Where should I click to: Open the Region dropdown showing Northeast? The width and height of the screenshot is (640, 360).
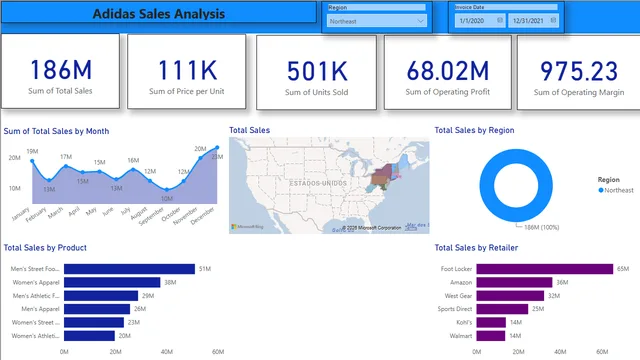(x=377, y=21)
